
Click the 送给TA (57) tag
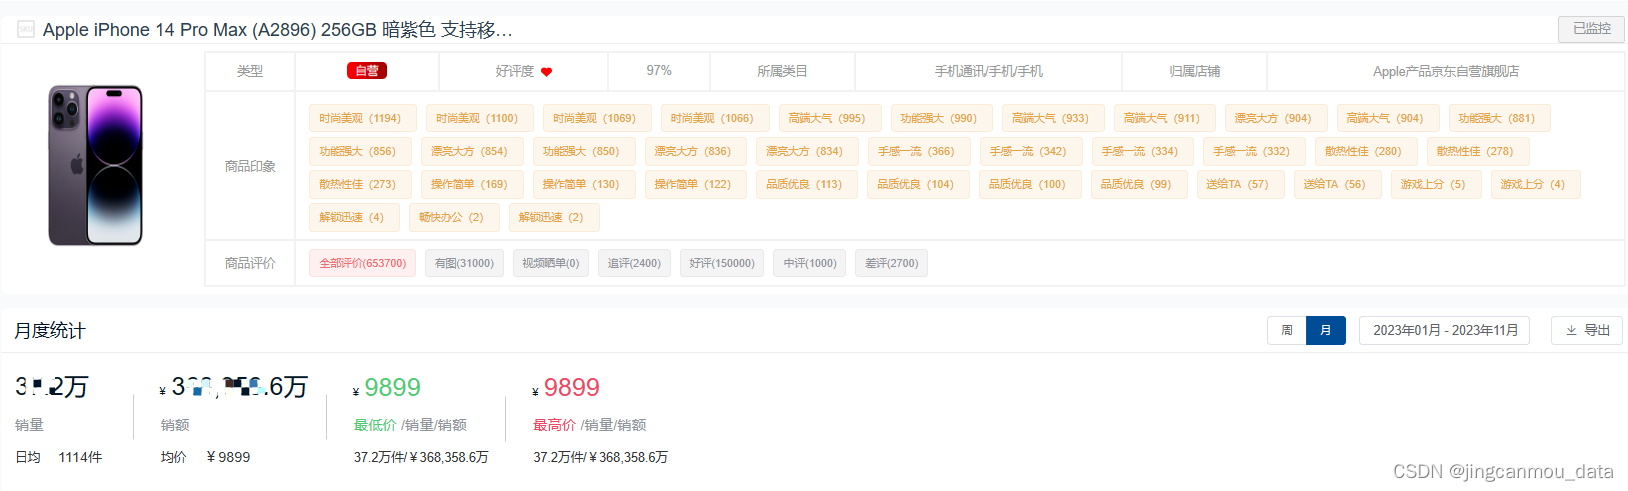tap(1240, 184)
